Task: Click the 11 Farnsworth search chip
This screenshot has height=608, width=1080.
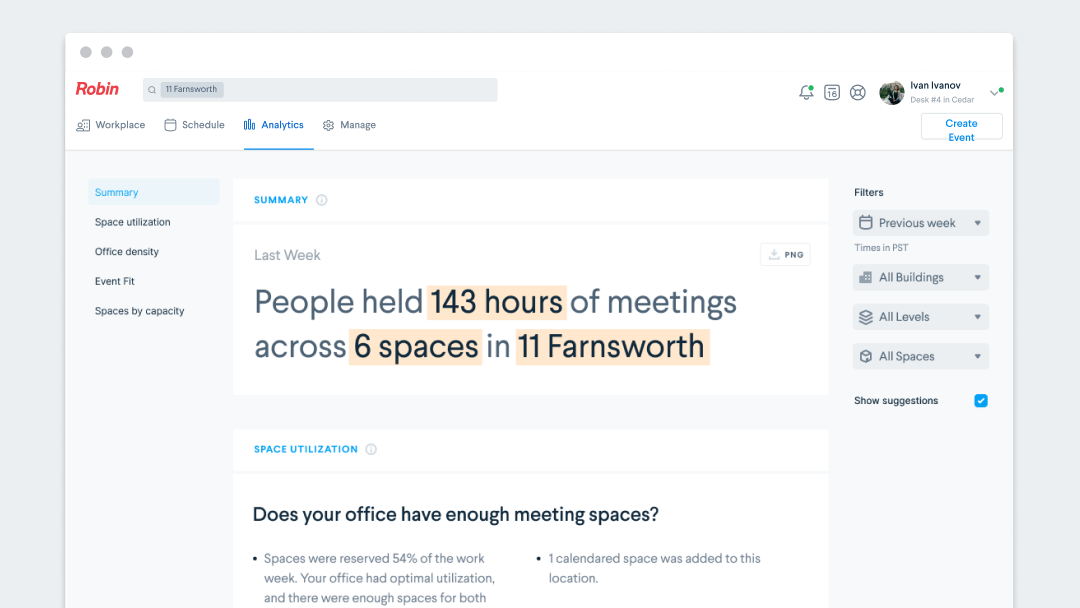Action: coord(191,90)
